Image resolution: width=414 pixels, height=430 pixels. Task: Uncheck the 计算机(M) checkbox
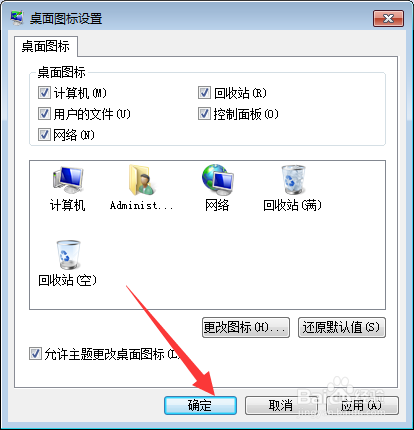pyautogui.click(x=44, y=93)
